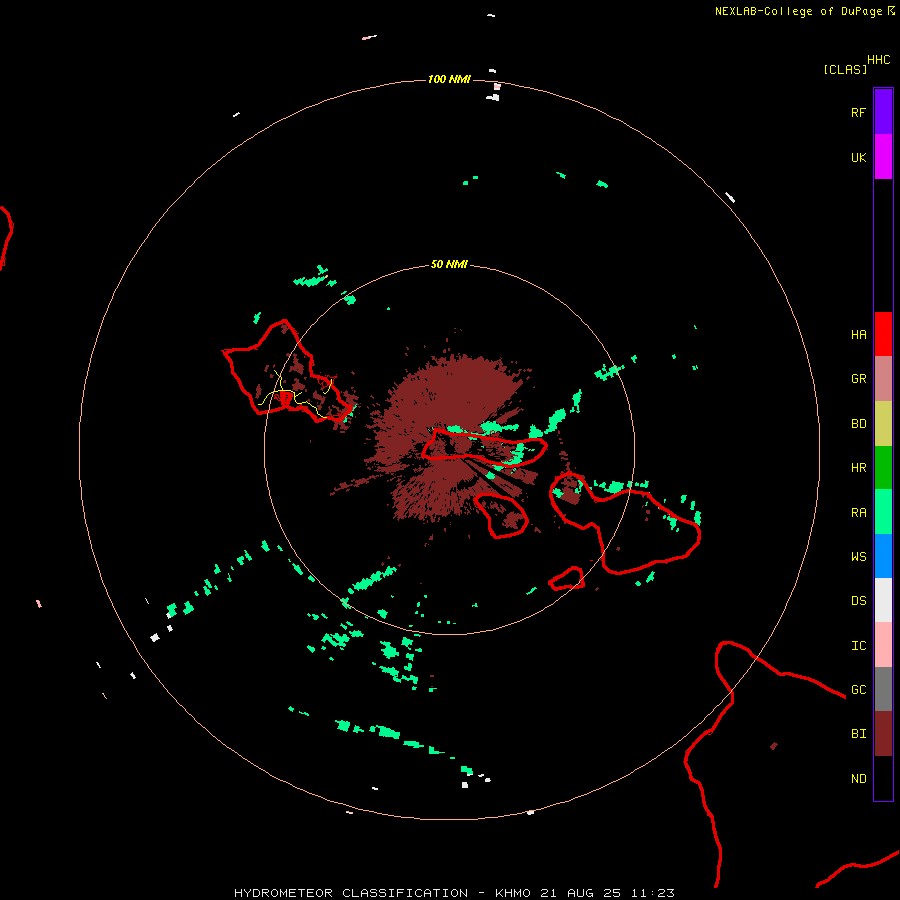The height and width of the screenshot is (900, 900).
Task: Click the UK magenta legend swatch
Action: tap(883, 157)
